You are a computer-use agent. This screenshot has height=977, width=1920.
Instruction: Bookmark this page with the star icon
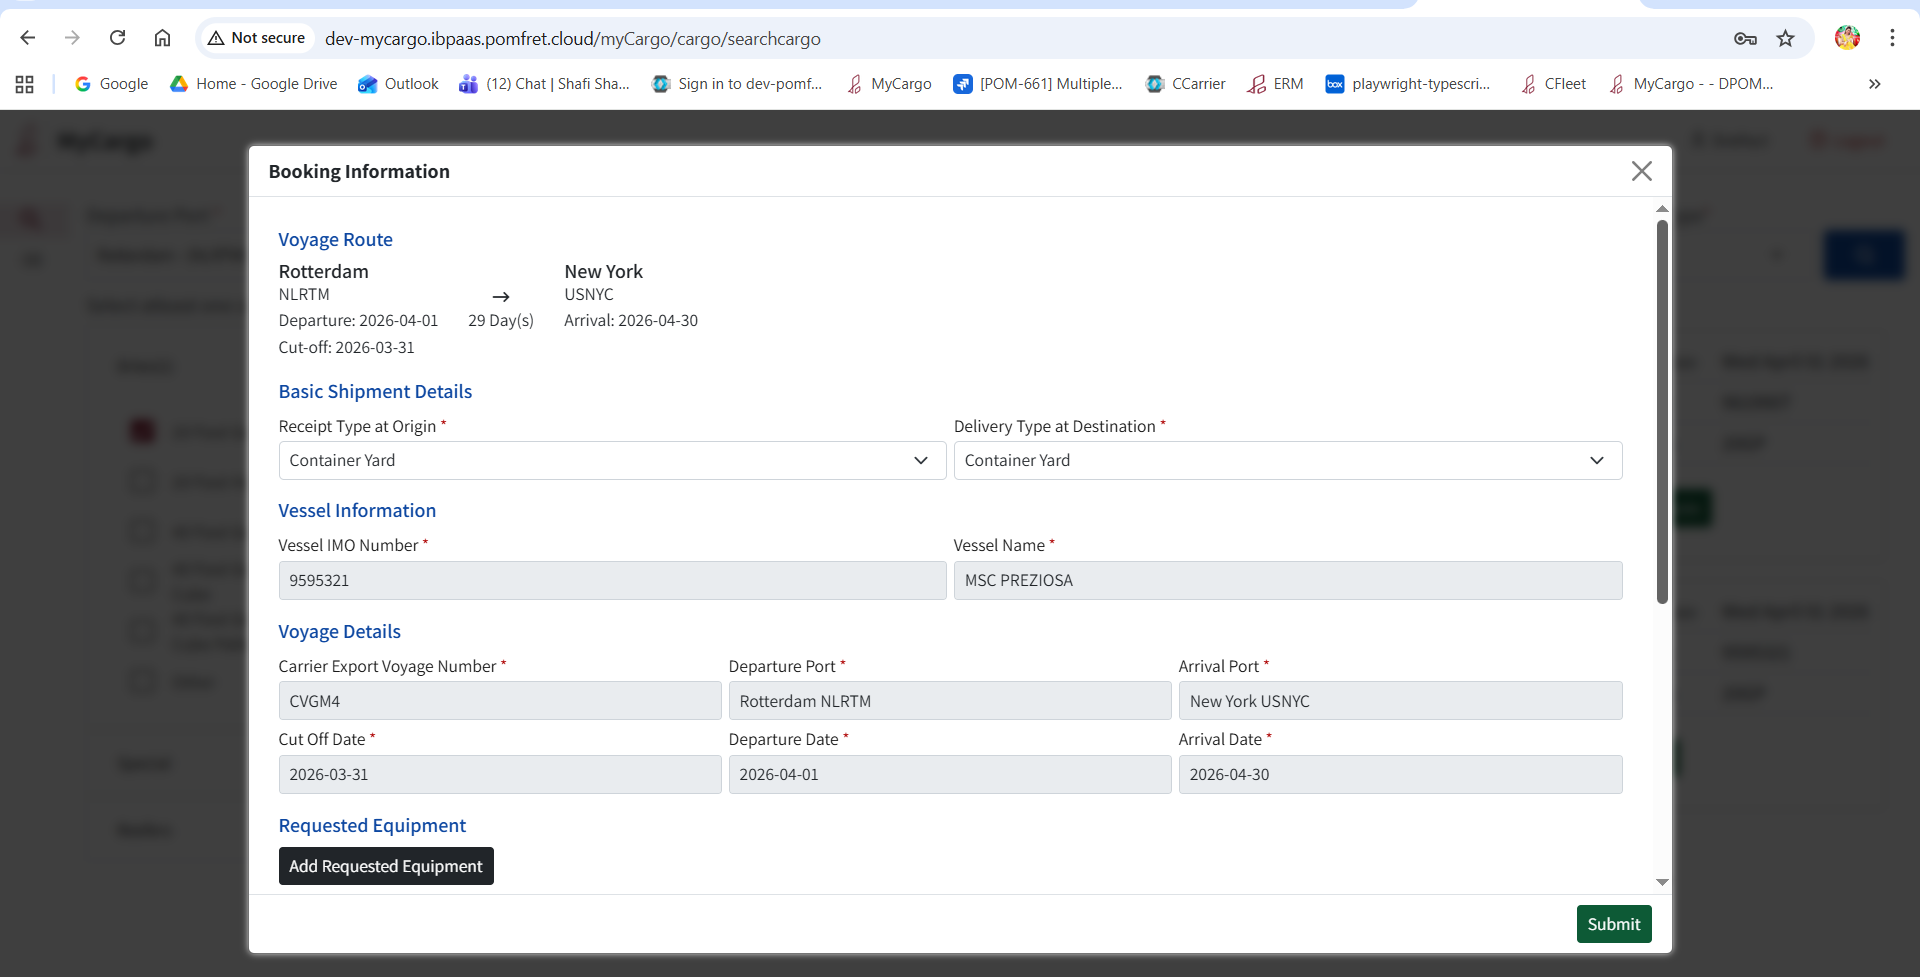(1785, 38)
